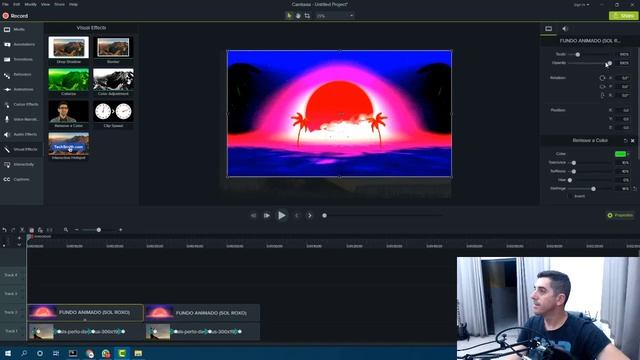Click the timeline Cut scissors icon

[x=22, y=230]
